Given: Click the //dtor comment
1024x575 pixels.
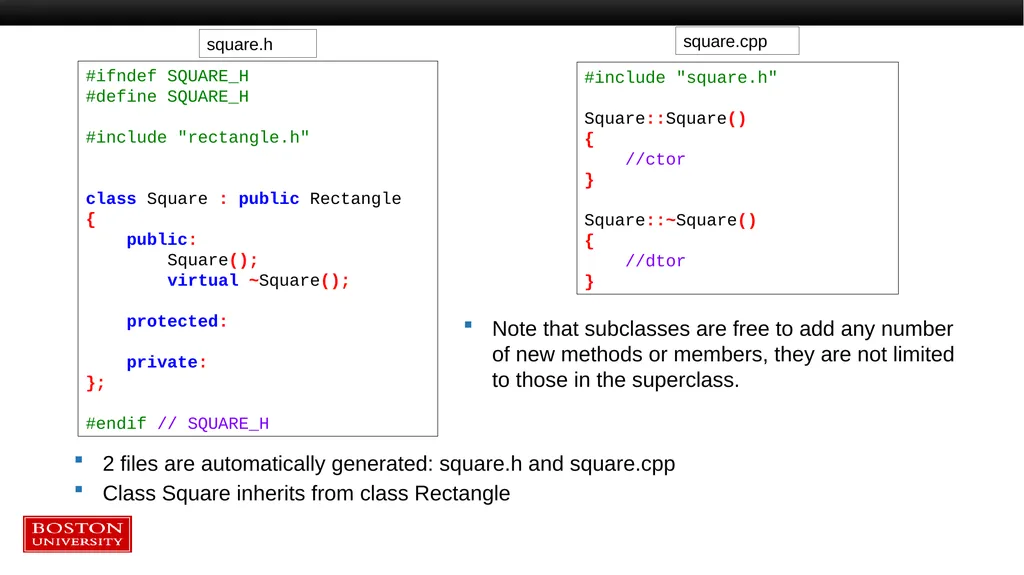Looking at the screenshot, I should tap(655, 261).
